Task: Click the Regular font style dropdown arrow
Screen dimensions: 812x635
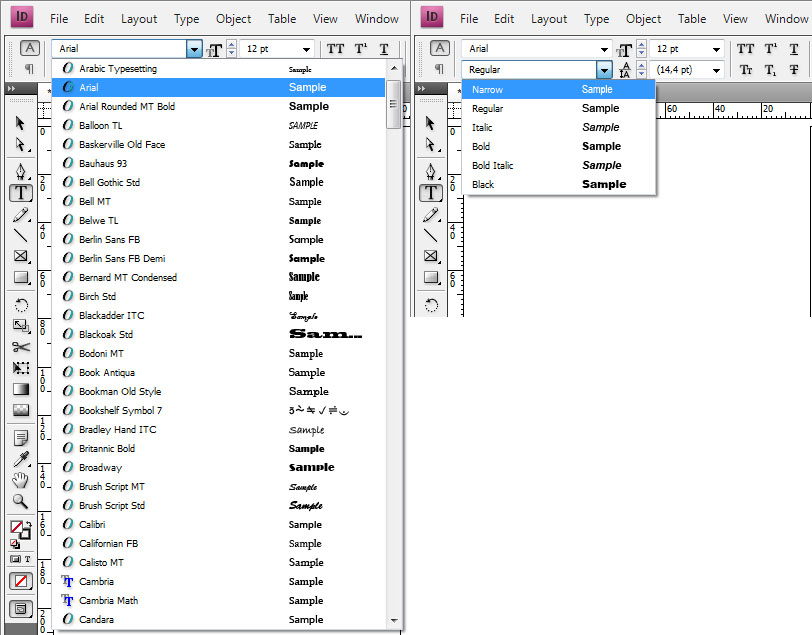Action: point(604,69)
